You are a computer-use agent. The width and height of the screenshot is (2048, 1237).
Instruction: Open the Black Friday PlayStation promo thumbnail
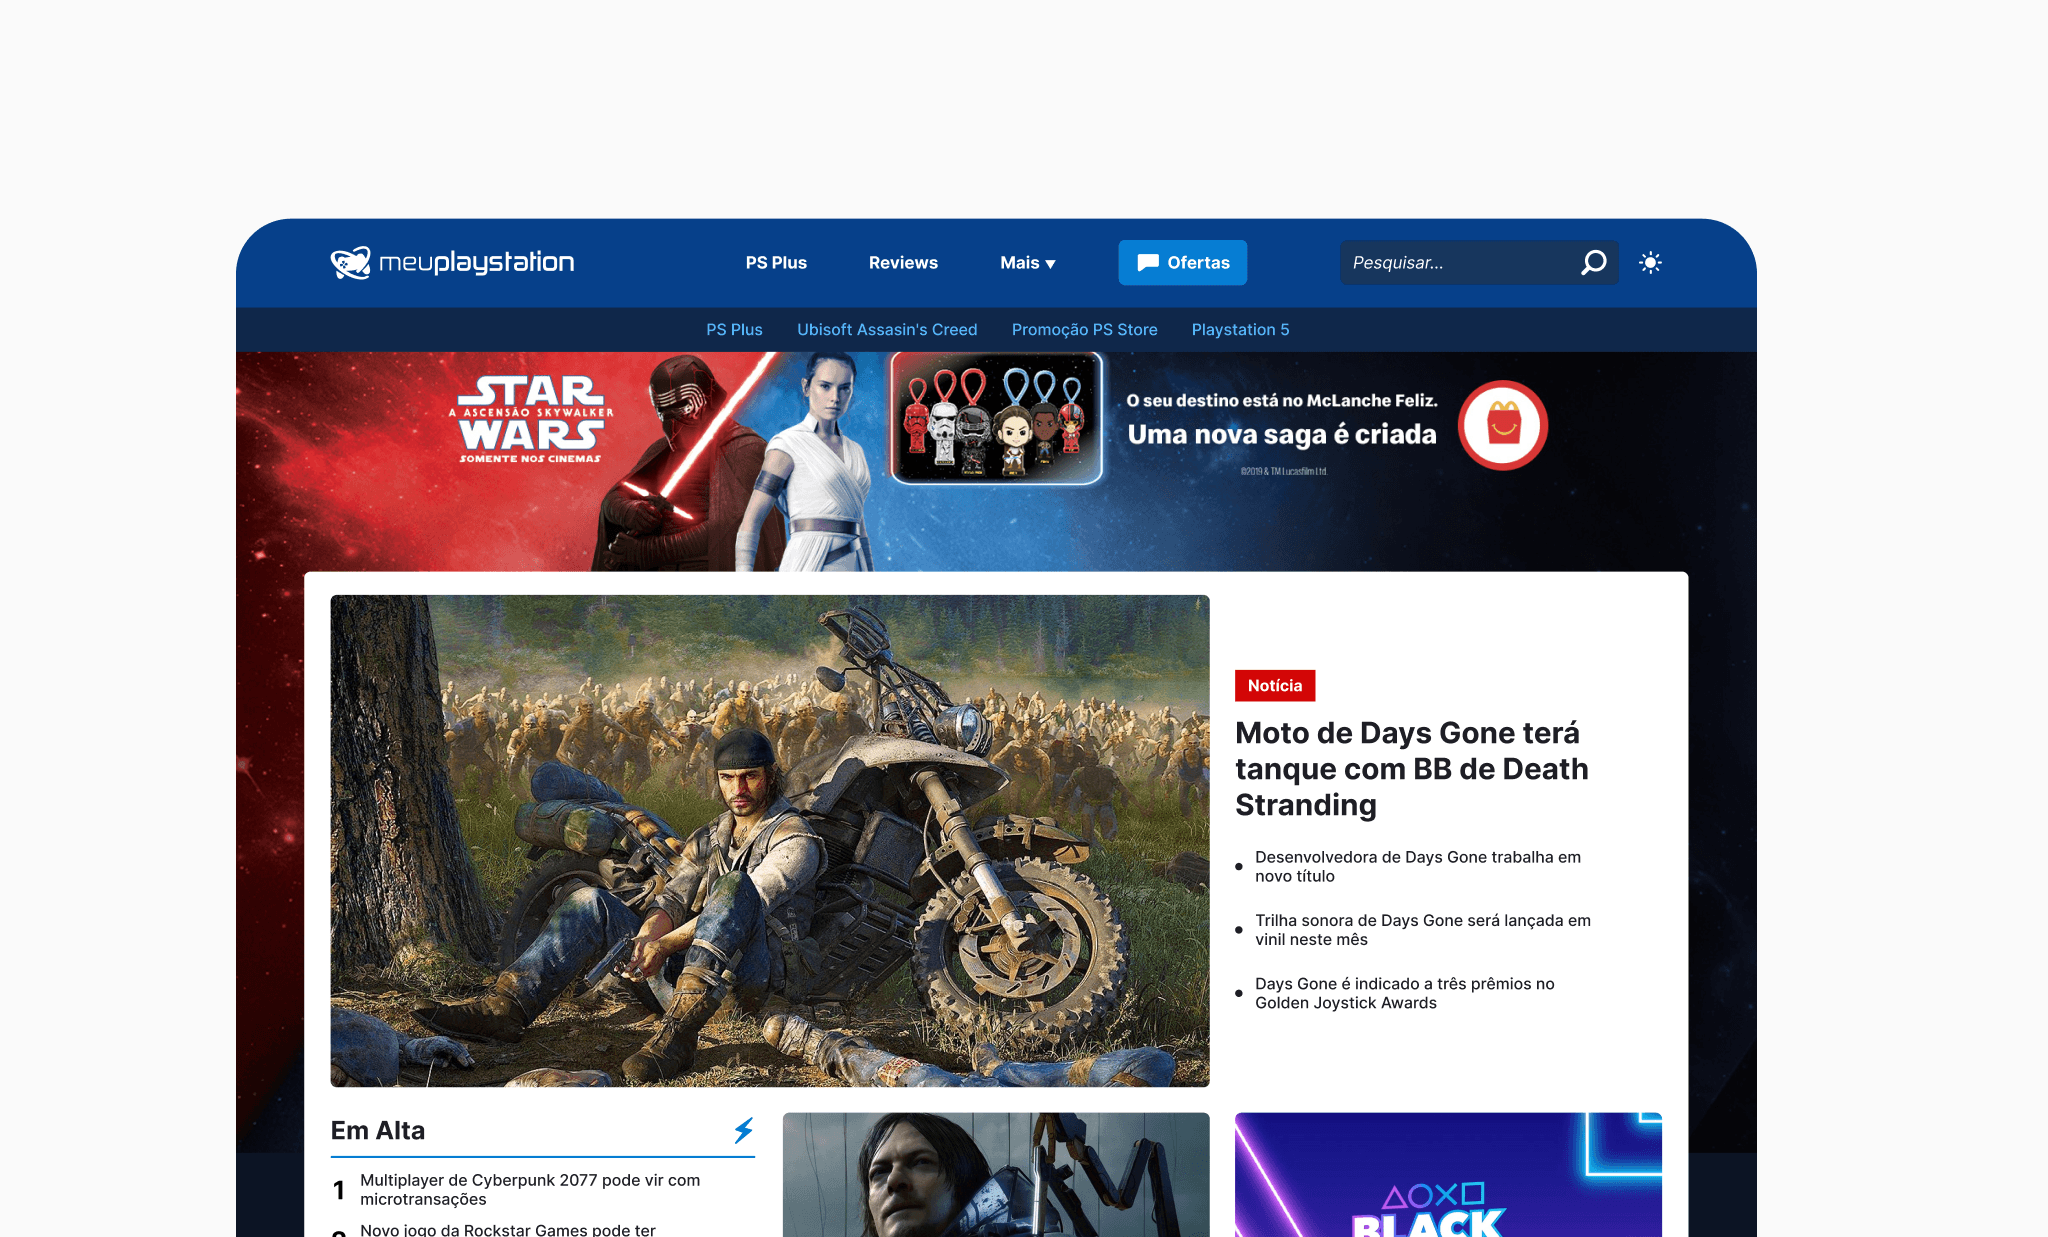click(x=1448, y=1175)
